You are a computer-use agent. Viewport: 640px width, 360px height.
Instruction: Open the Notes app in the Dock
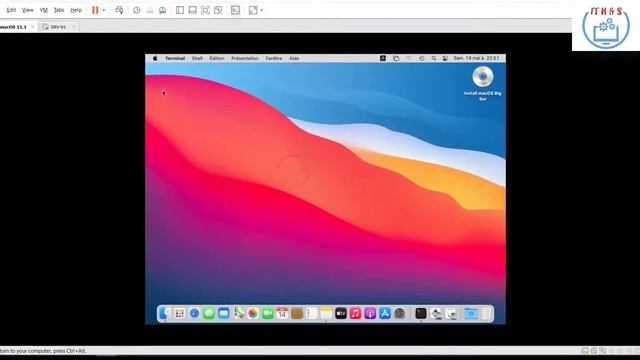[x=326, y=313]
